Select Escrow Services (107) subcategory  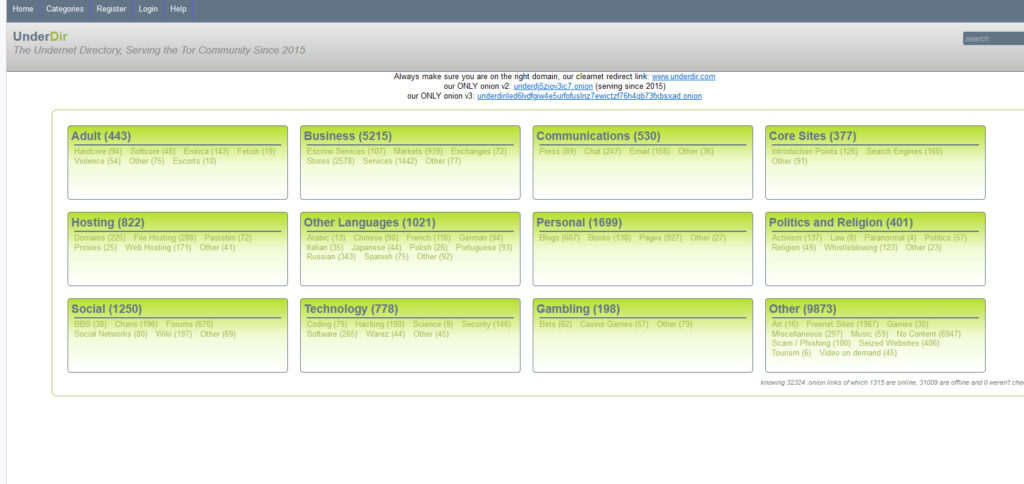346,152
